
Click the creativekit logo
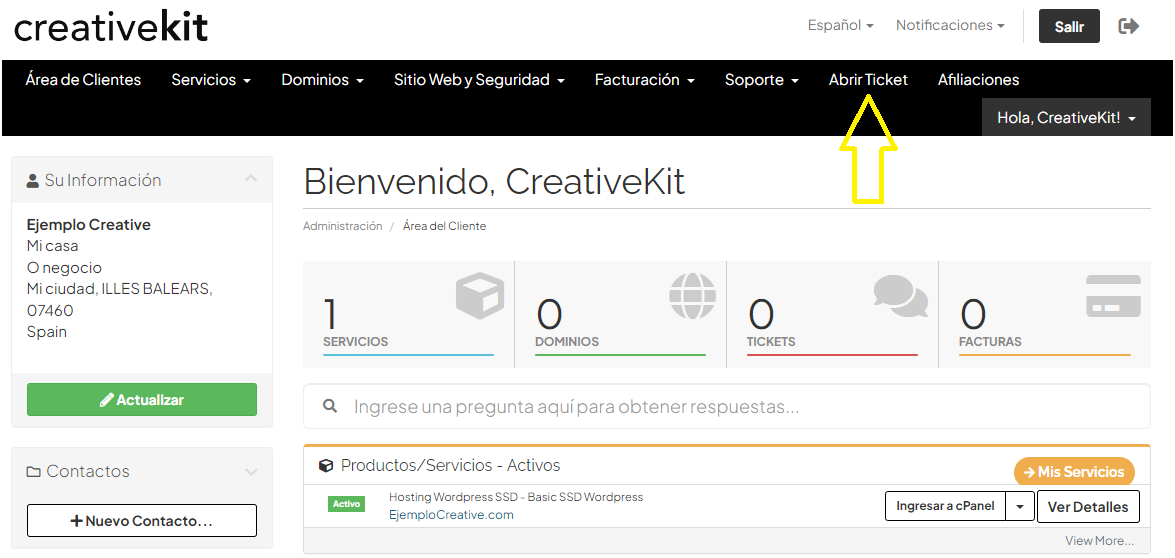[x=111, y=27]
